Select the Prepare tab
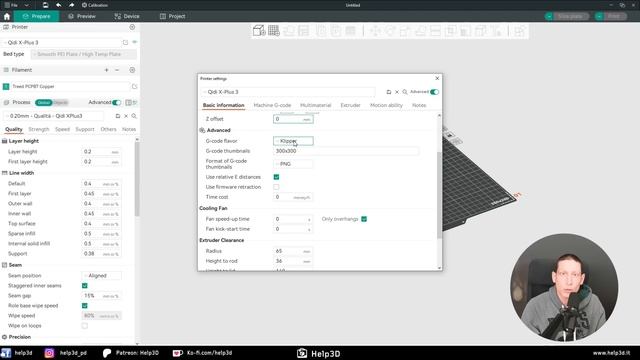 click(x=37, y=16)
